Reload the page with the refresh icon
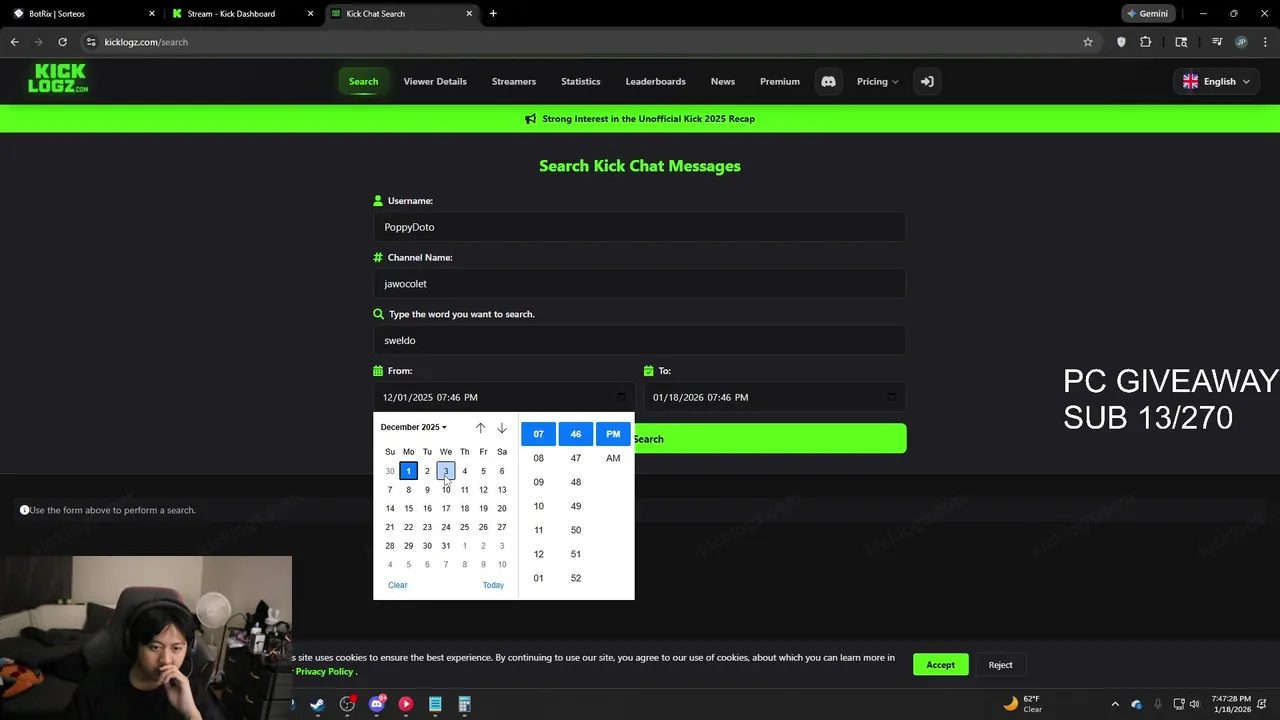 click(x=62, y=42)
